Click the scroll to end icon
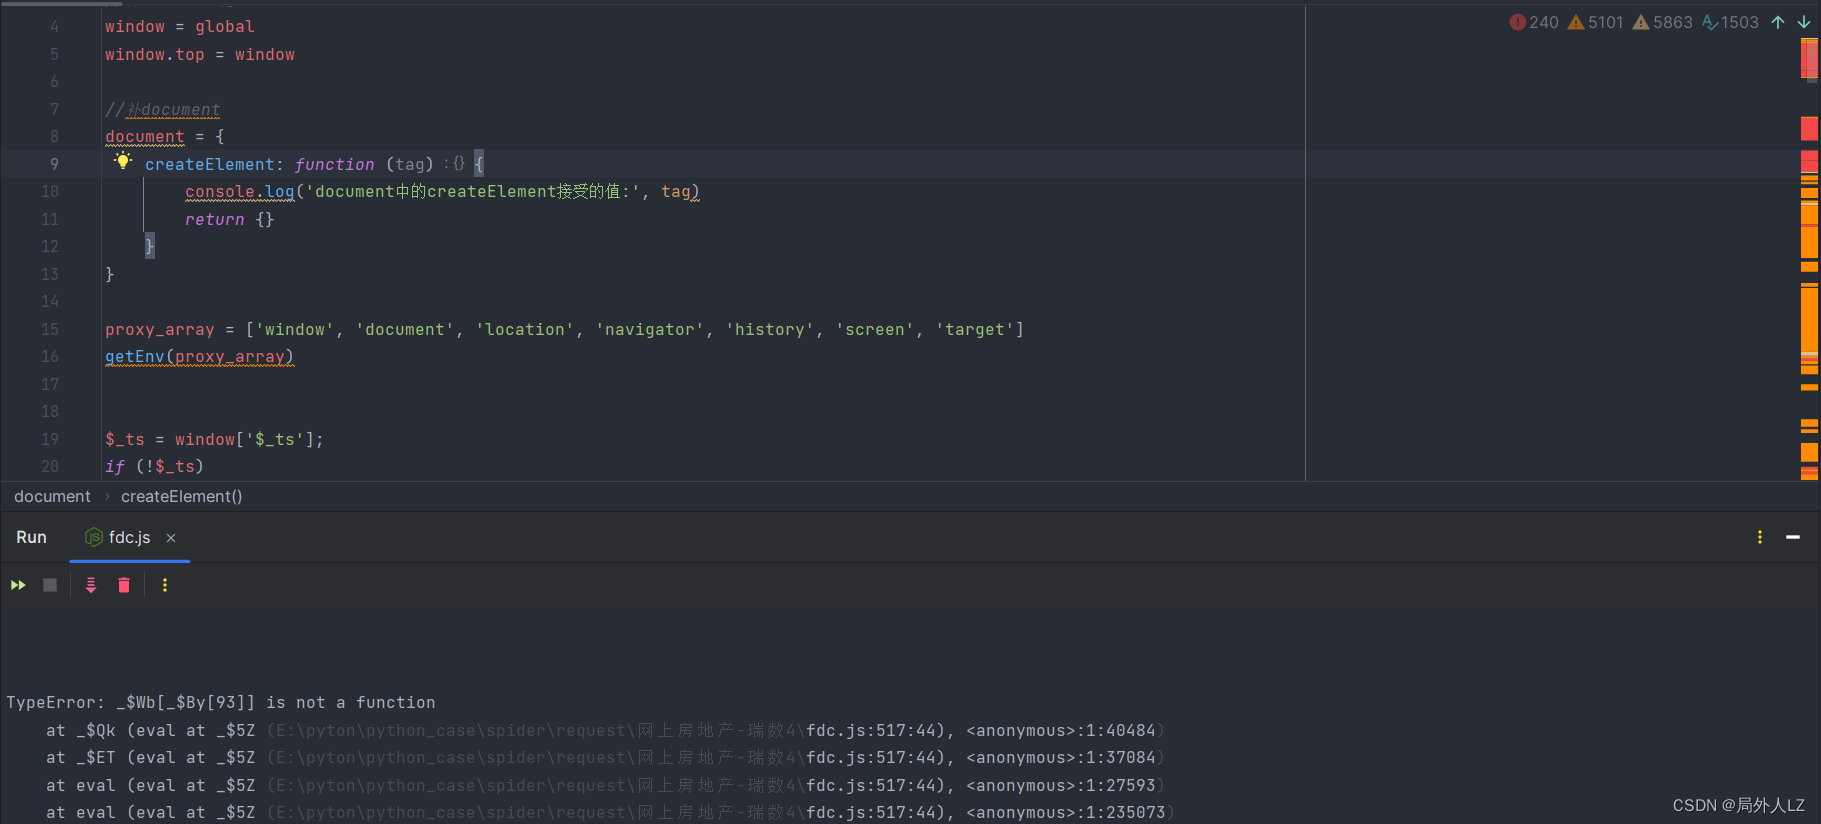This screenshot has width=1821, height=824. 91,585
